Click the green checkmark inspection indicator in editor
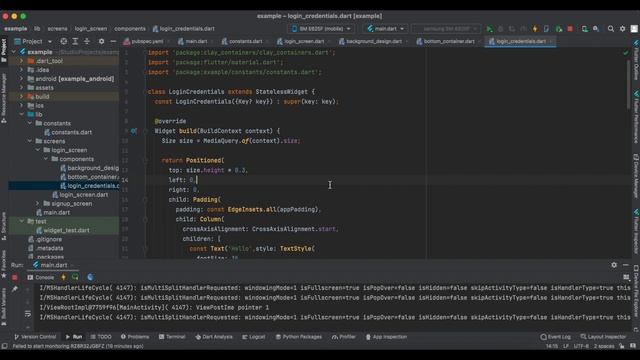This screenshot has width=640, height=360. [x=626, y=53]
